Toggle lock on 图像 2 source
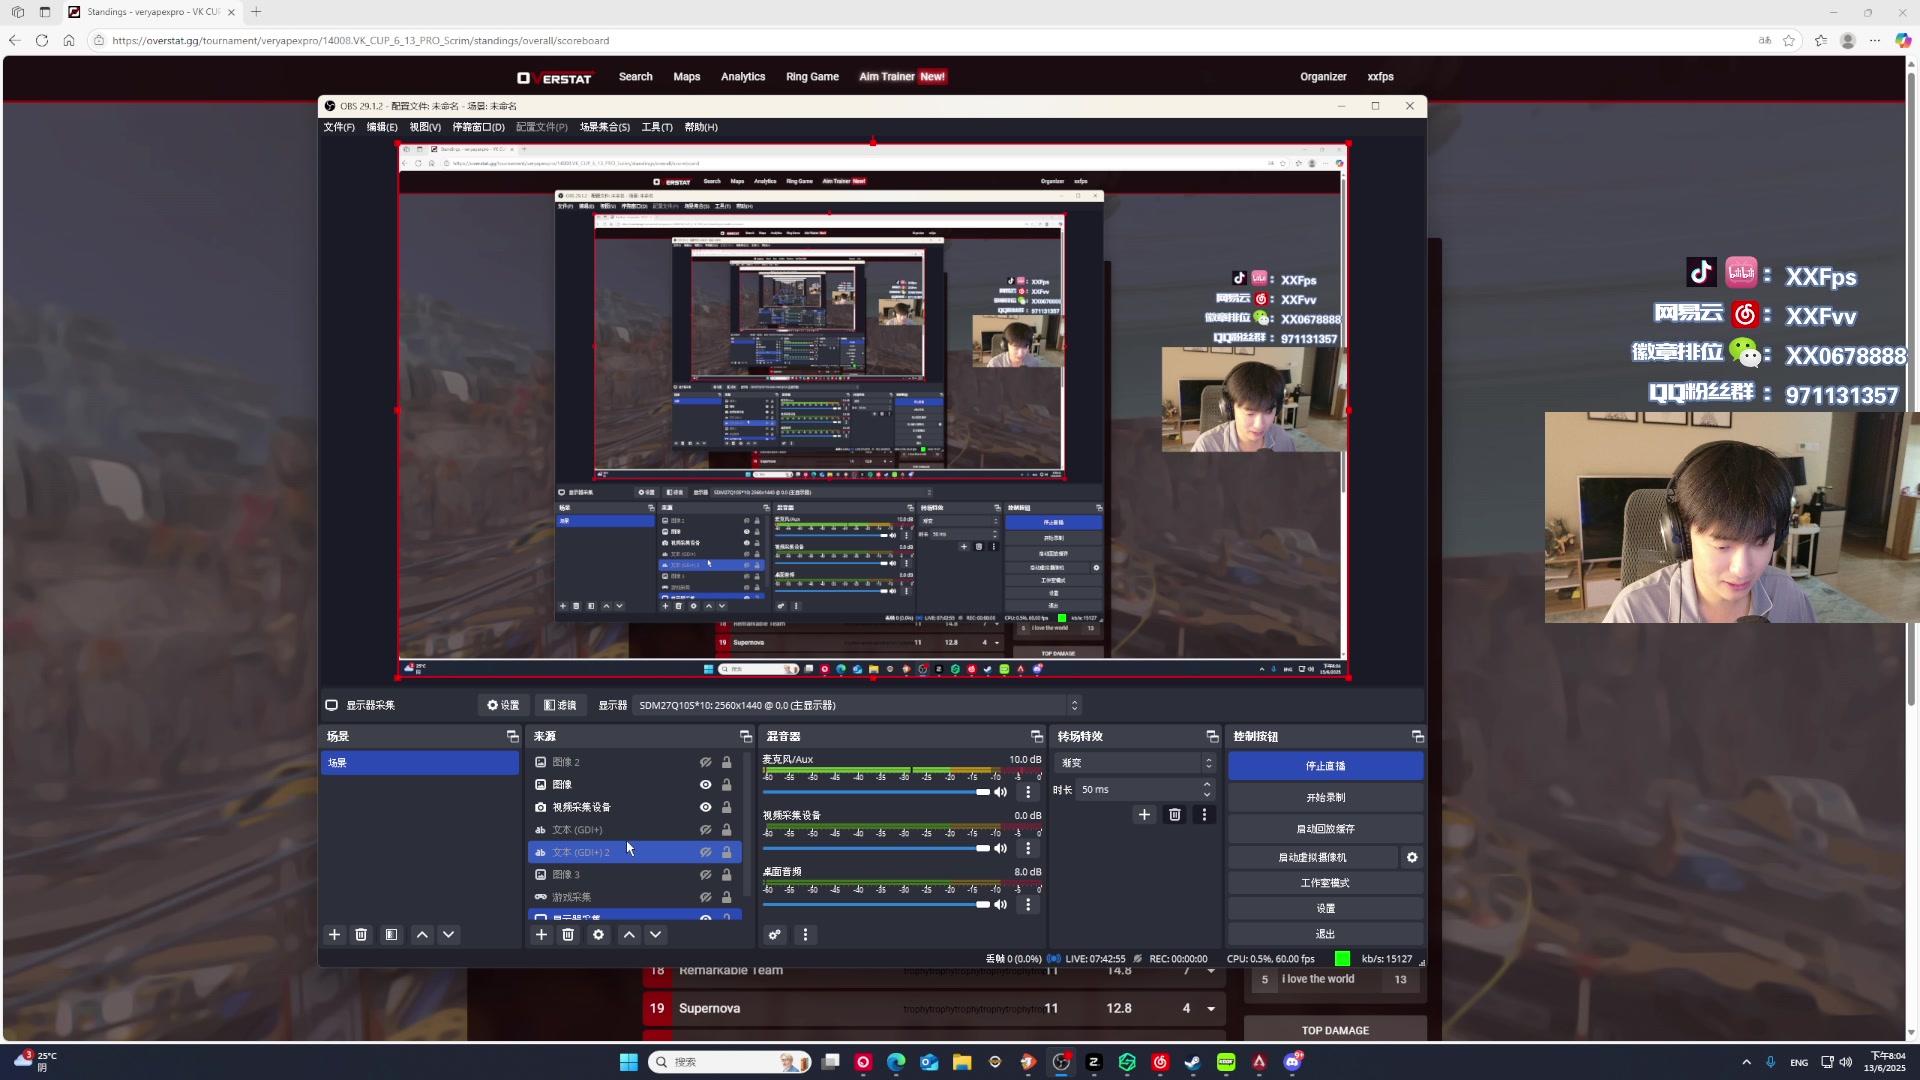Viewport: 1920px width, 1080px height. [727, 762]
